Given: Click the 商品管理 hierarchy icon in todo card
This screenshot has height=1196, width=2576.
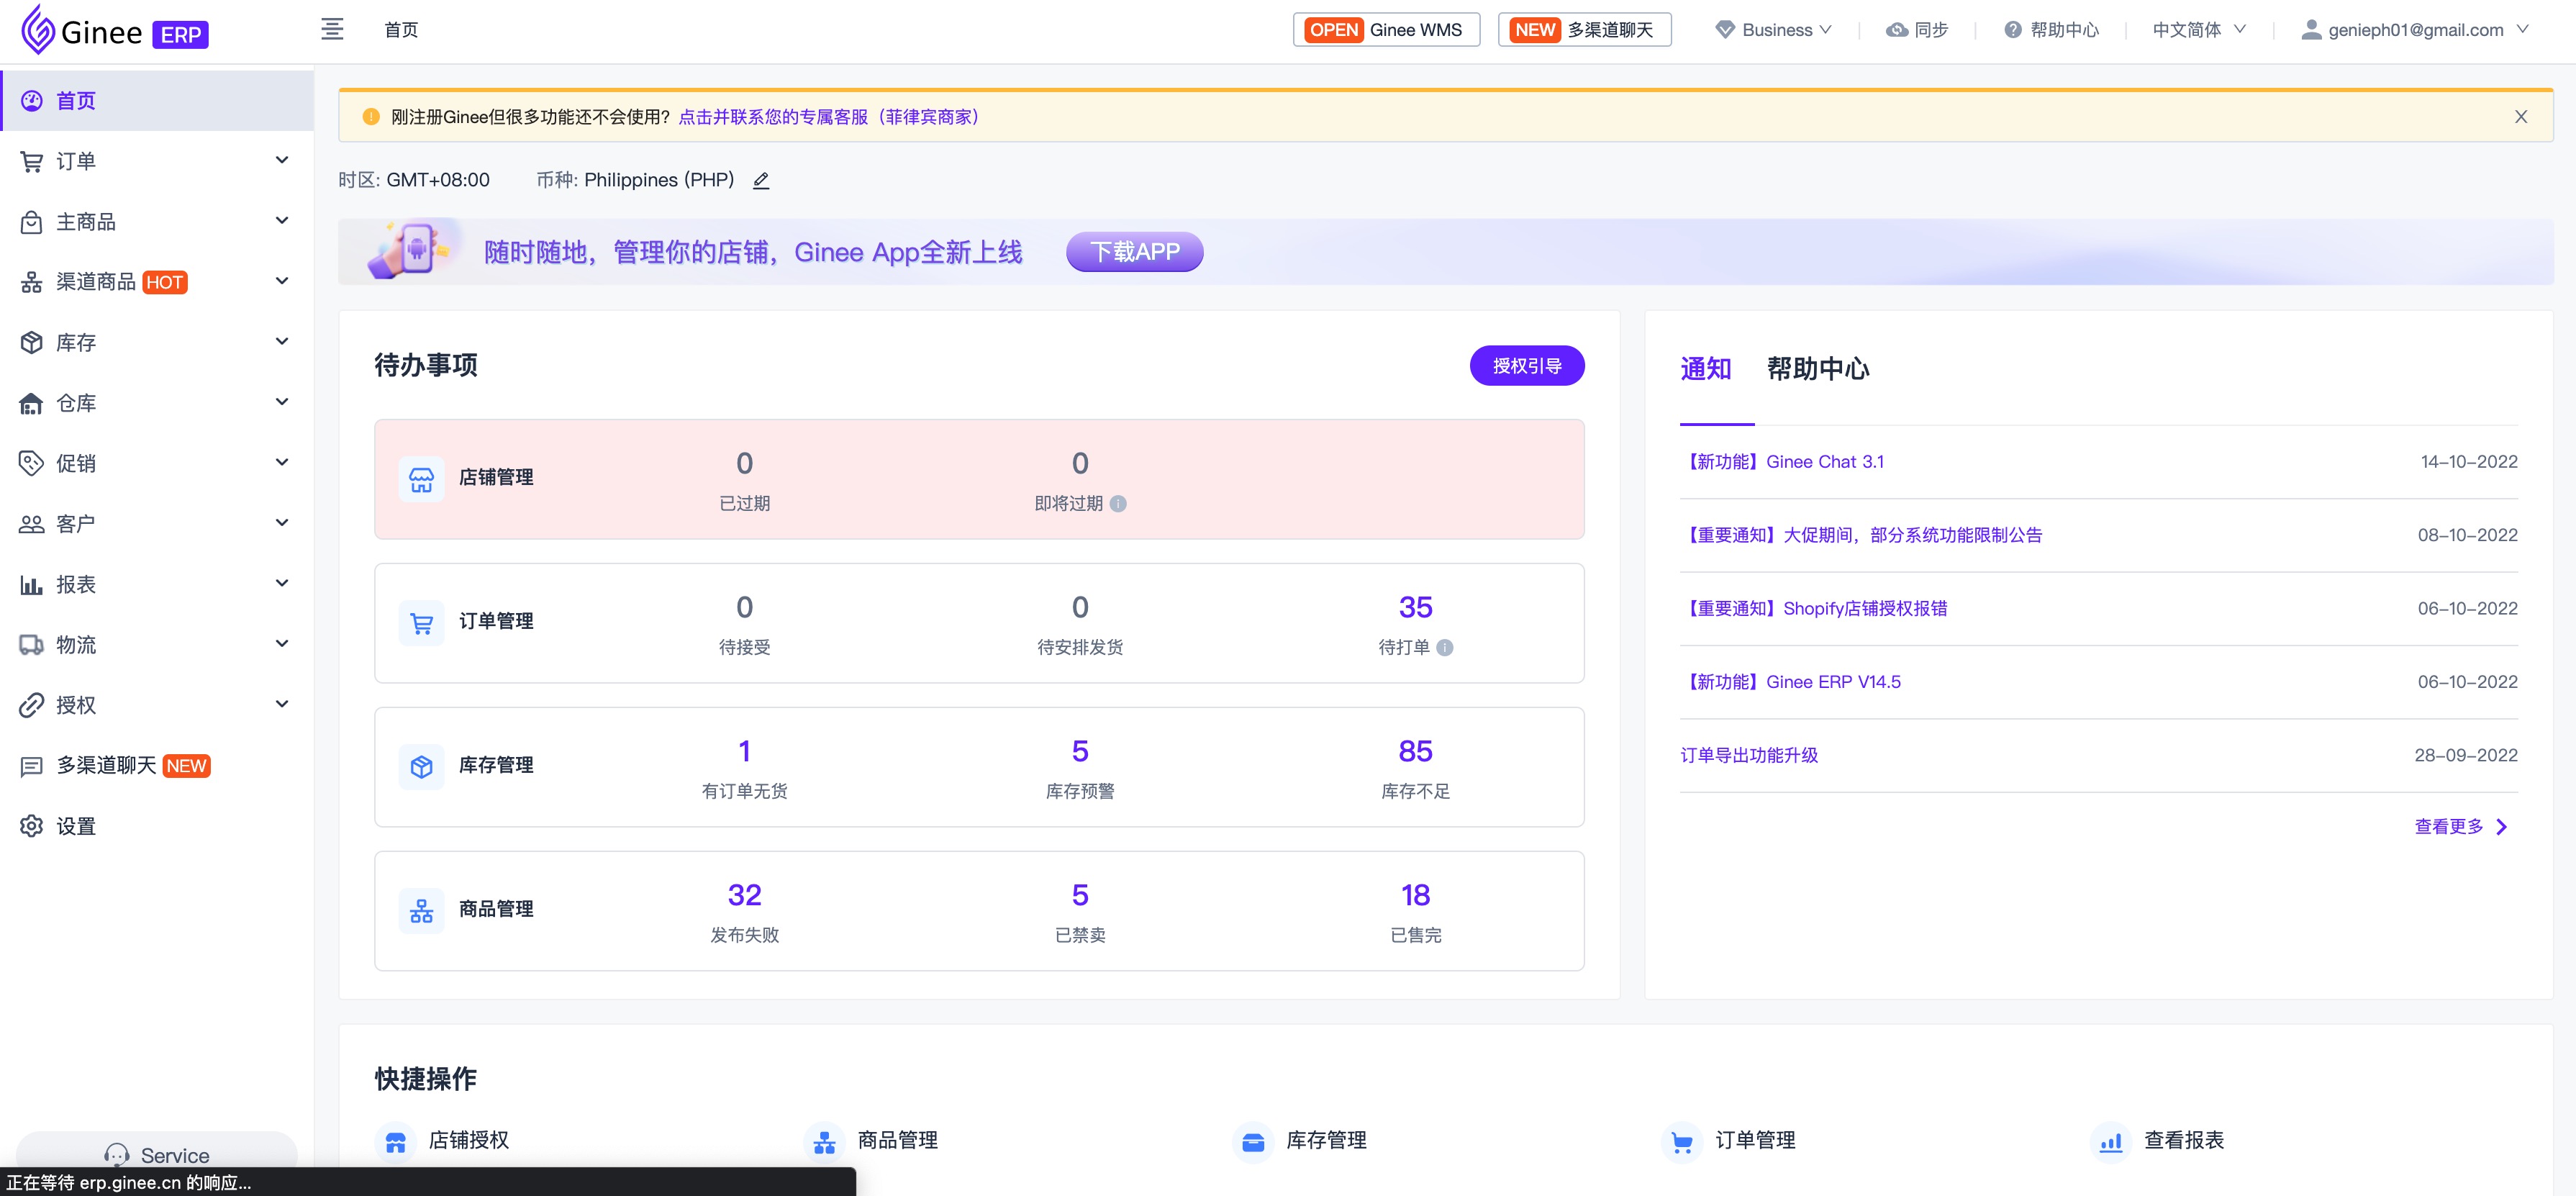Looking at the screenshot, I should 422,911.
